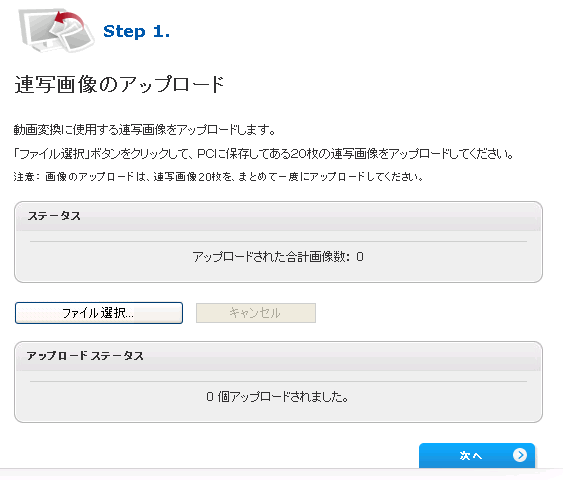Click inside the アップロード ステータス panel body
Image resolution: width=563 pixels, height=480 pixels.
tap(278, 396)
